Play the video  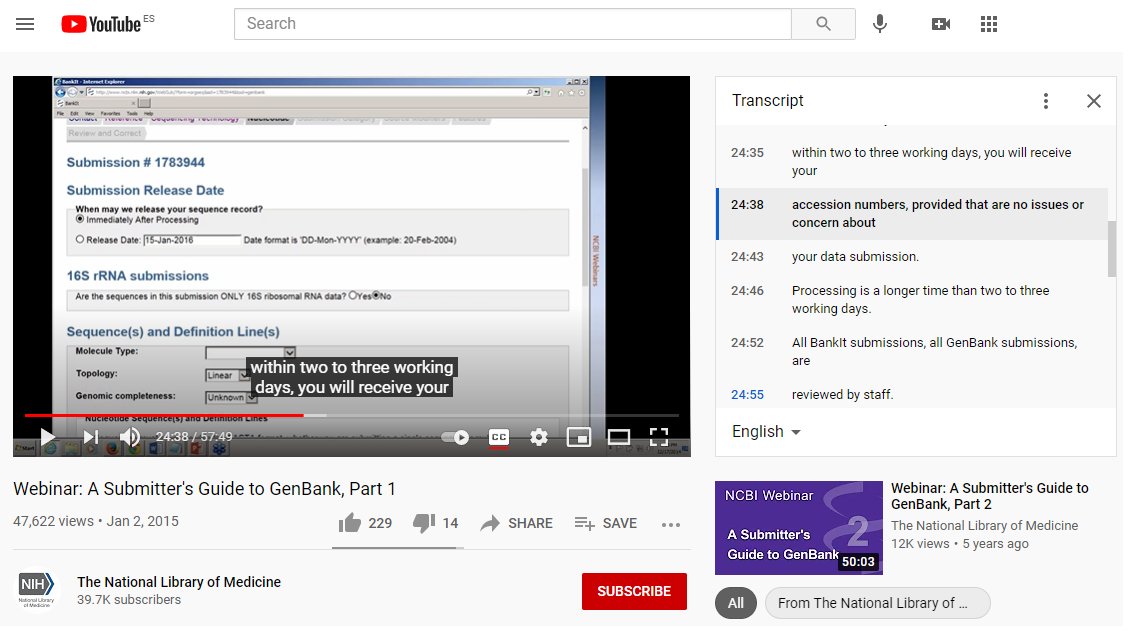[x=47, y=437]
